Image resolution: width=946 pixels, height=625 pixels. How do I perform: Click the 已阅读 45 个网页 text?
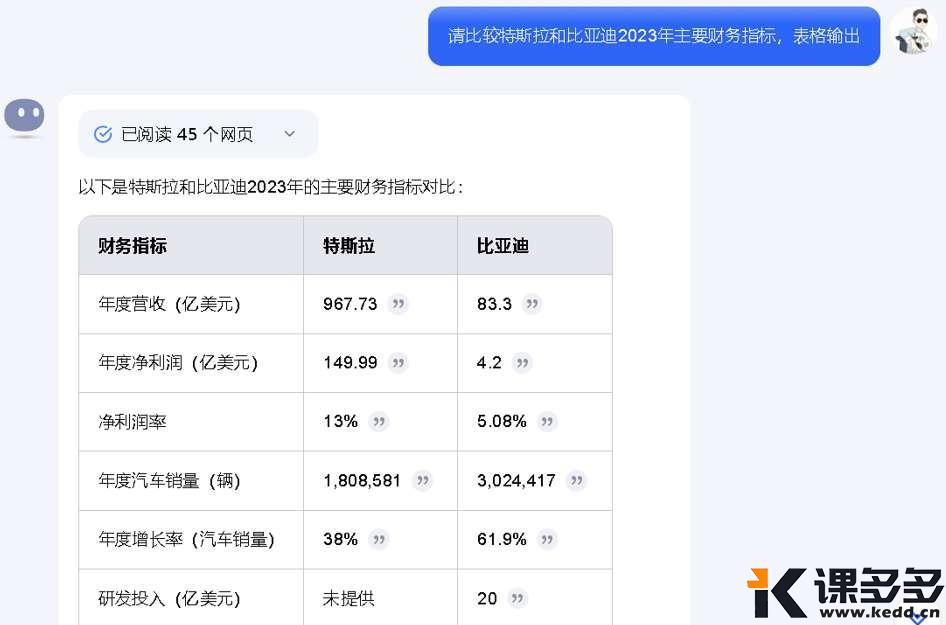(x=187, y=134)
